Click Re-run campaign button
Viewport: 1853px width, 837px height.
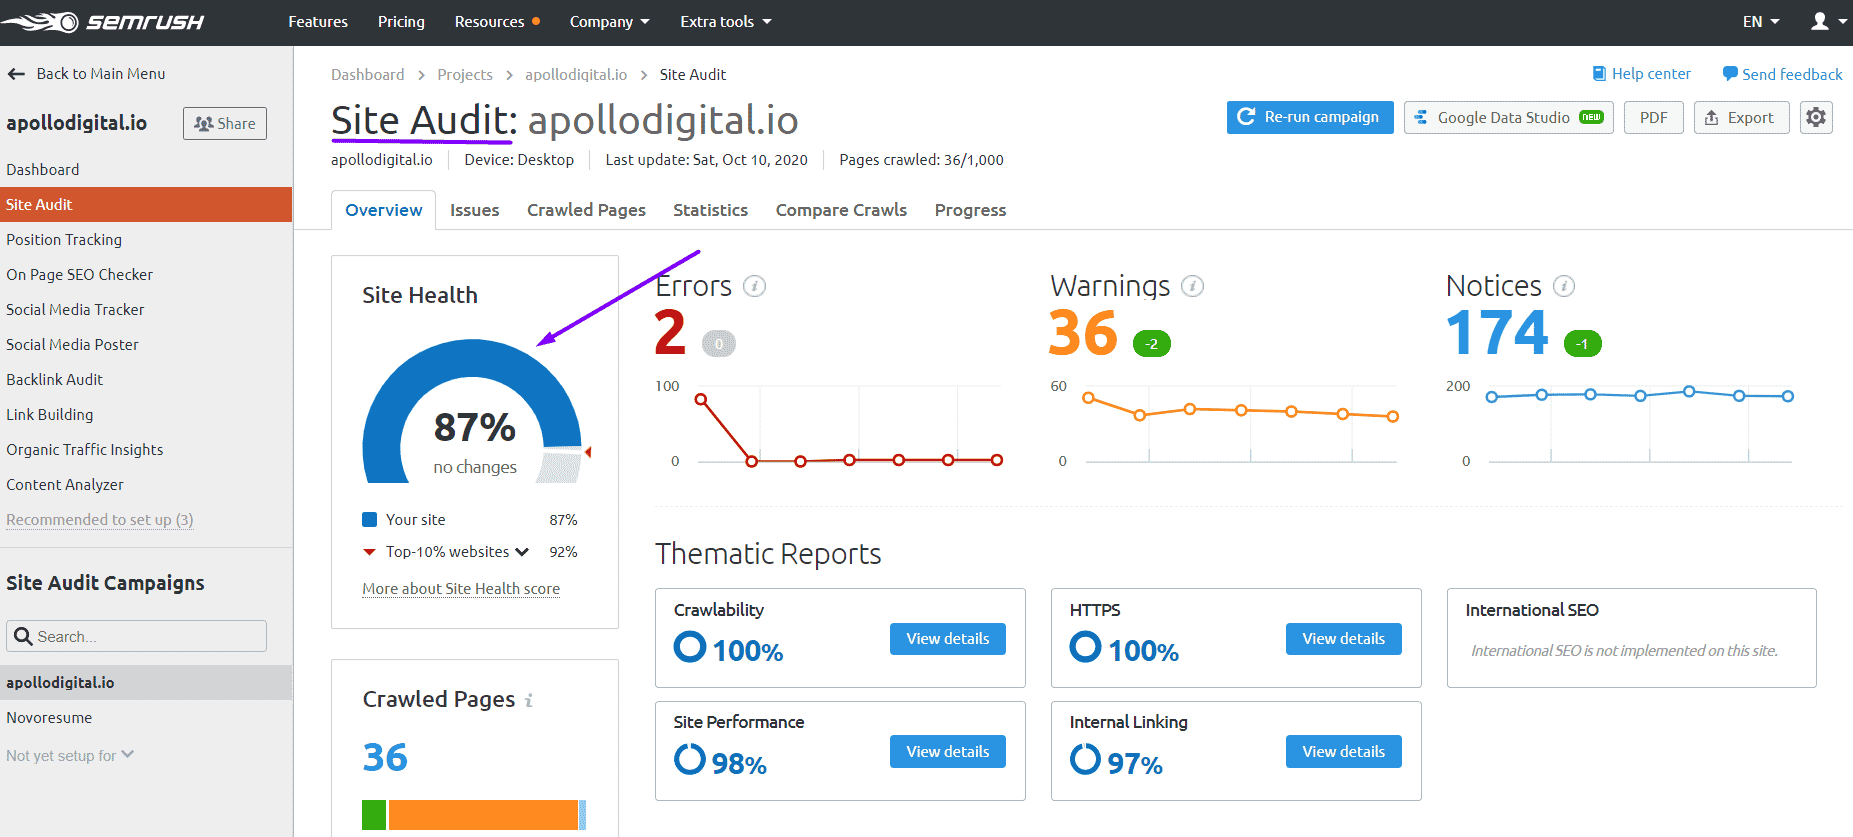coord(1310,117)
